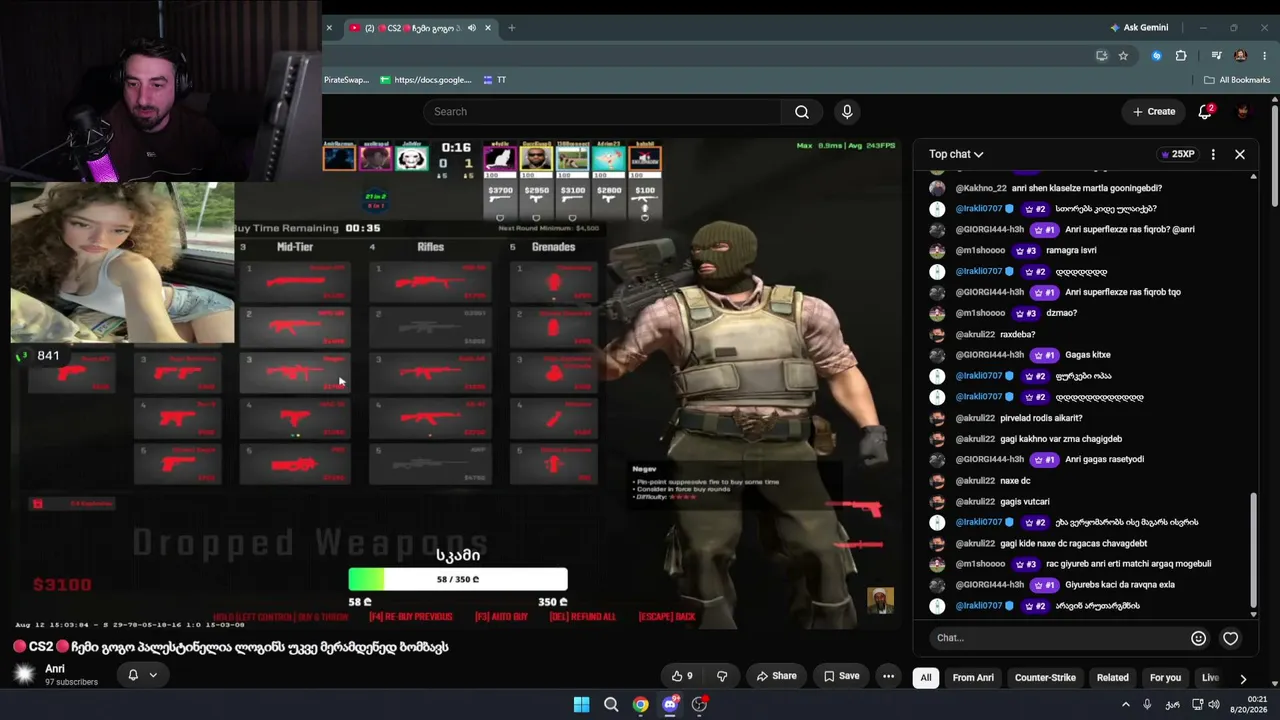Open a new browser tab
Viewport: 1280px width, 720px height.
click(512, 28)
